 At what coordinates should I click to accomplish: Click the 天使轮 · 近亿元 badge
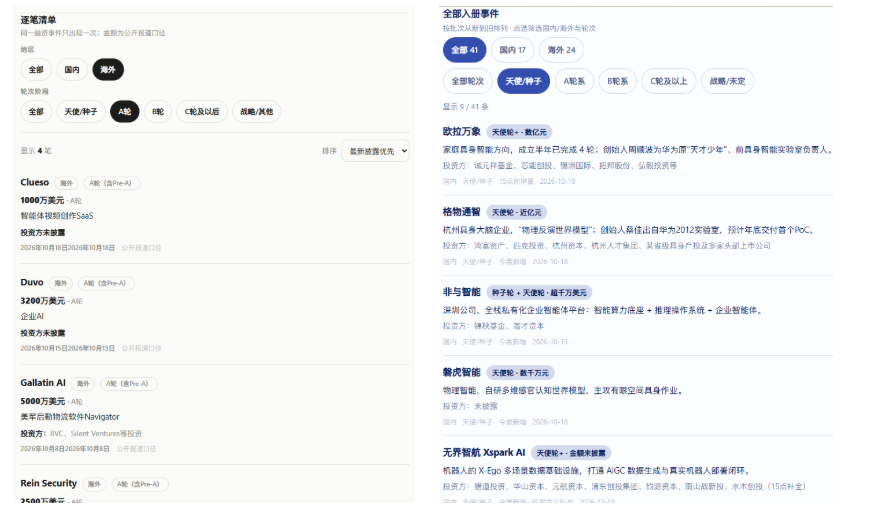[517, 213]
